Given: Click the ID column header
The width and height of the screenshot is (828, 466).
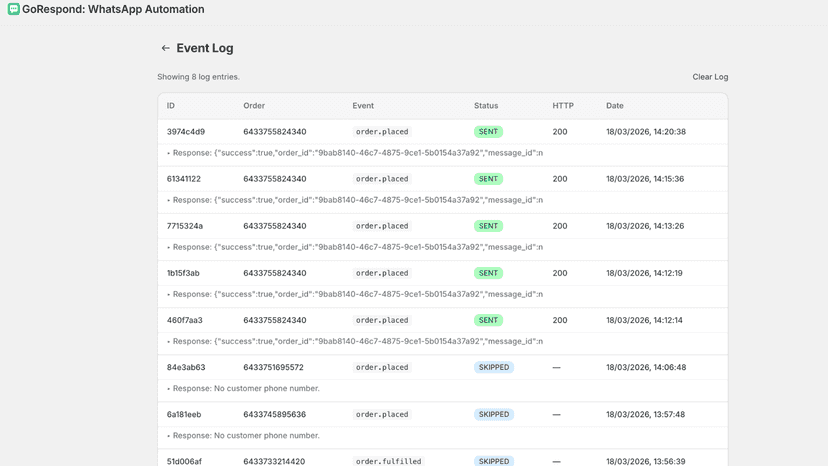Looking at the screenshot, I should [171, 106].
